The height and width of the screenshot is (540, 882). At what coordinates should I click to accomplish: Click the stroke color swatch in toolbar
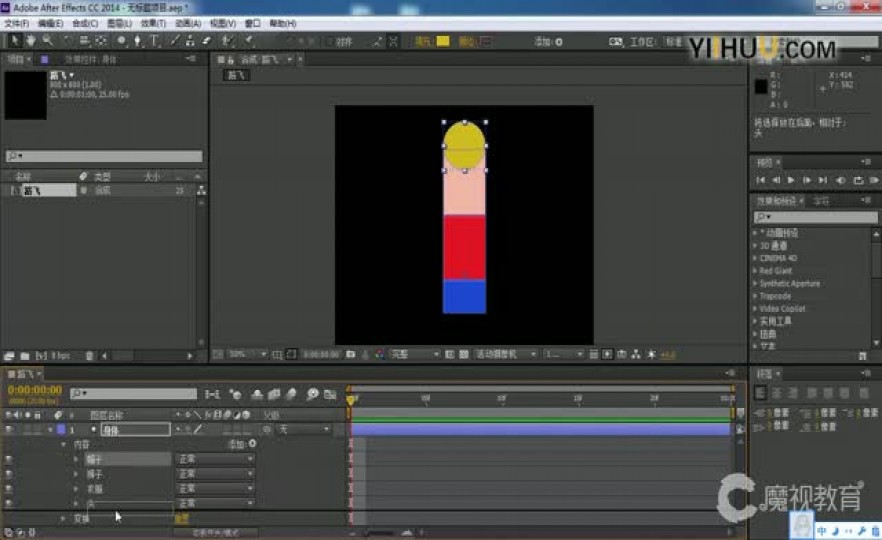click(486, 41)
